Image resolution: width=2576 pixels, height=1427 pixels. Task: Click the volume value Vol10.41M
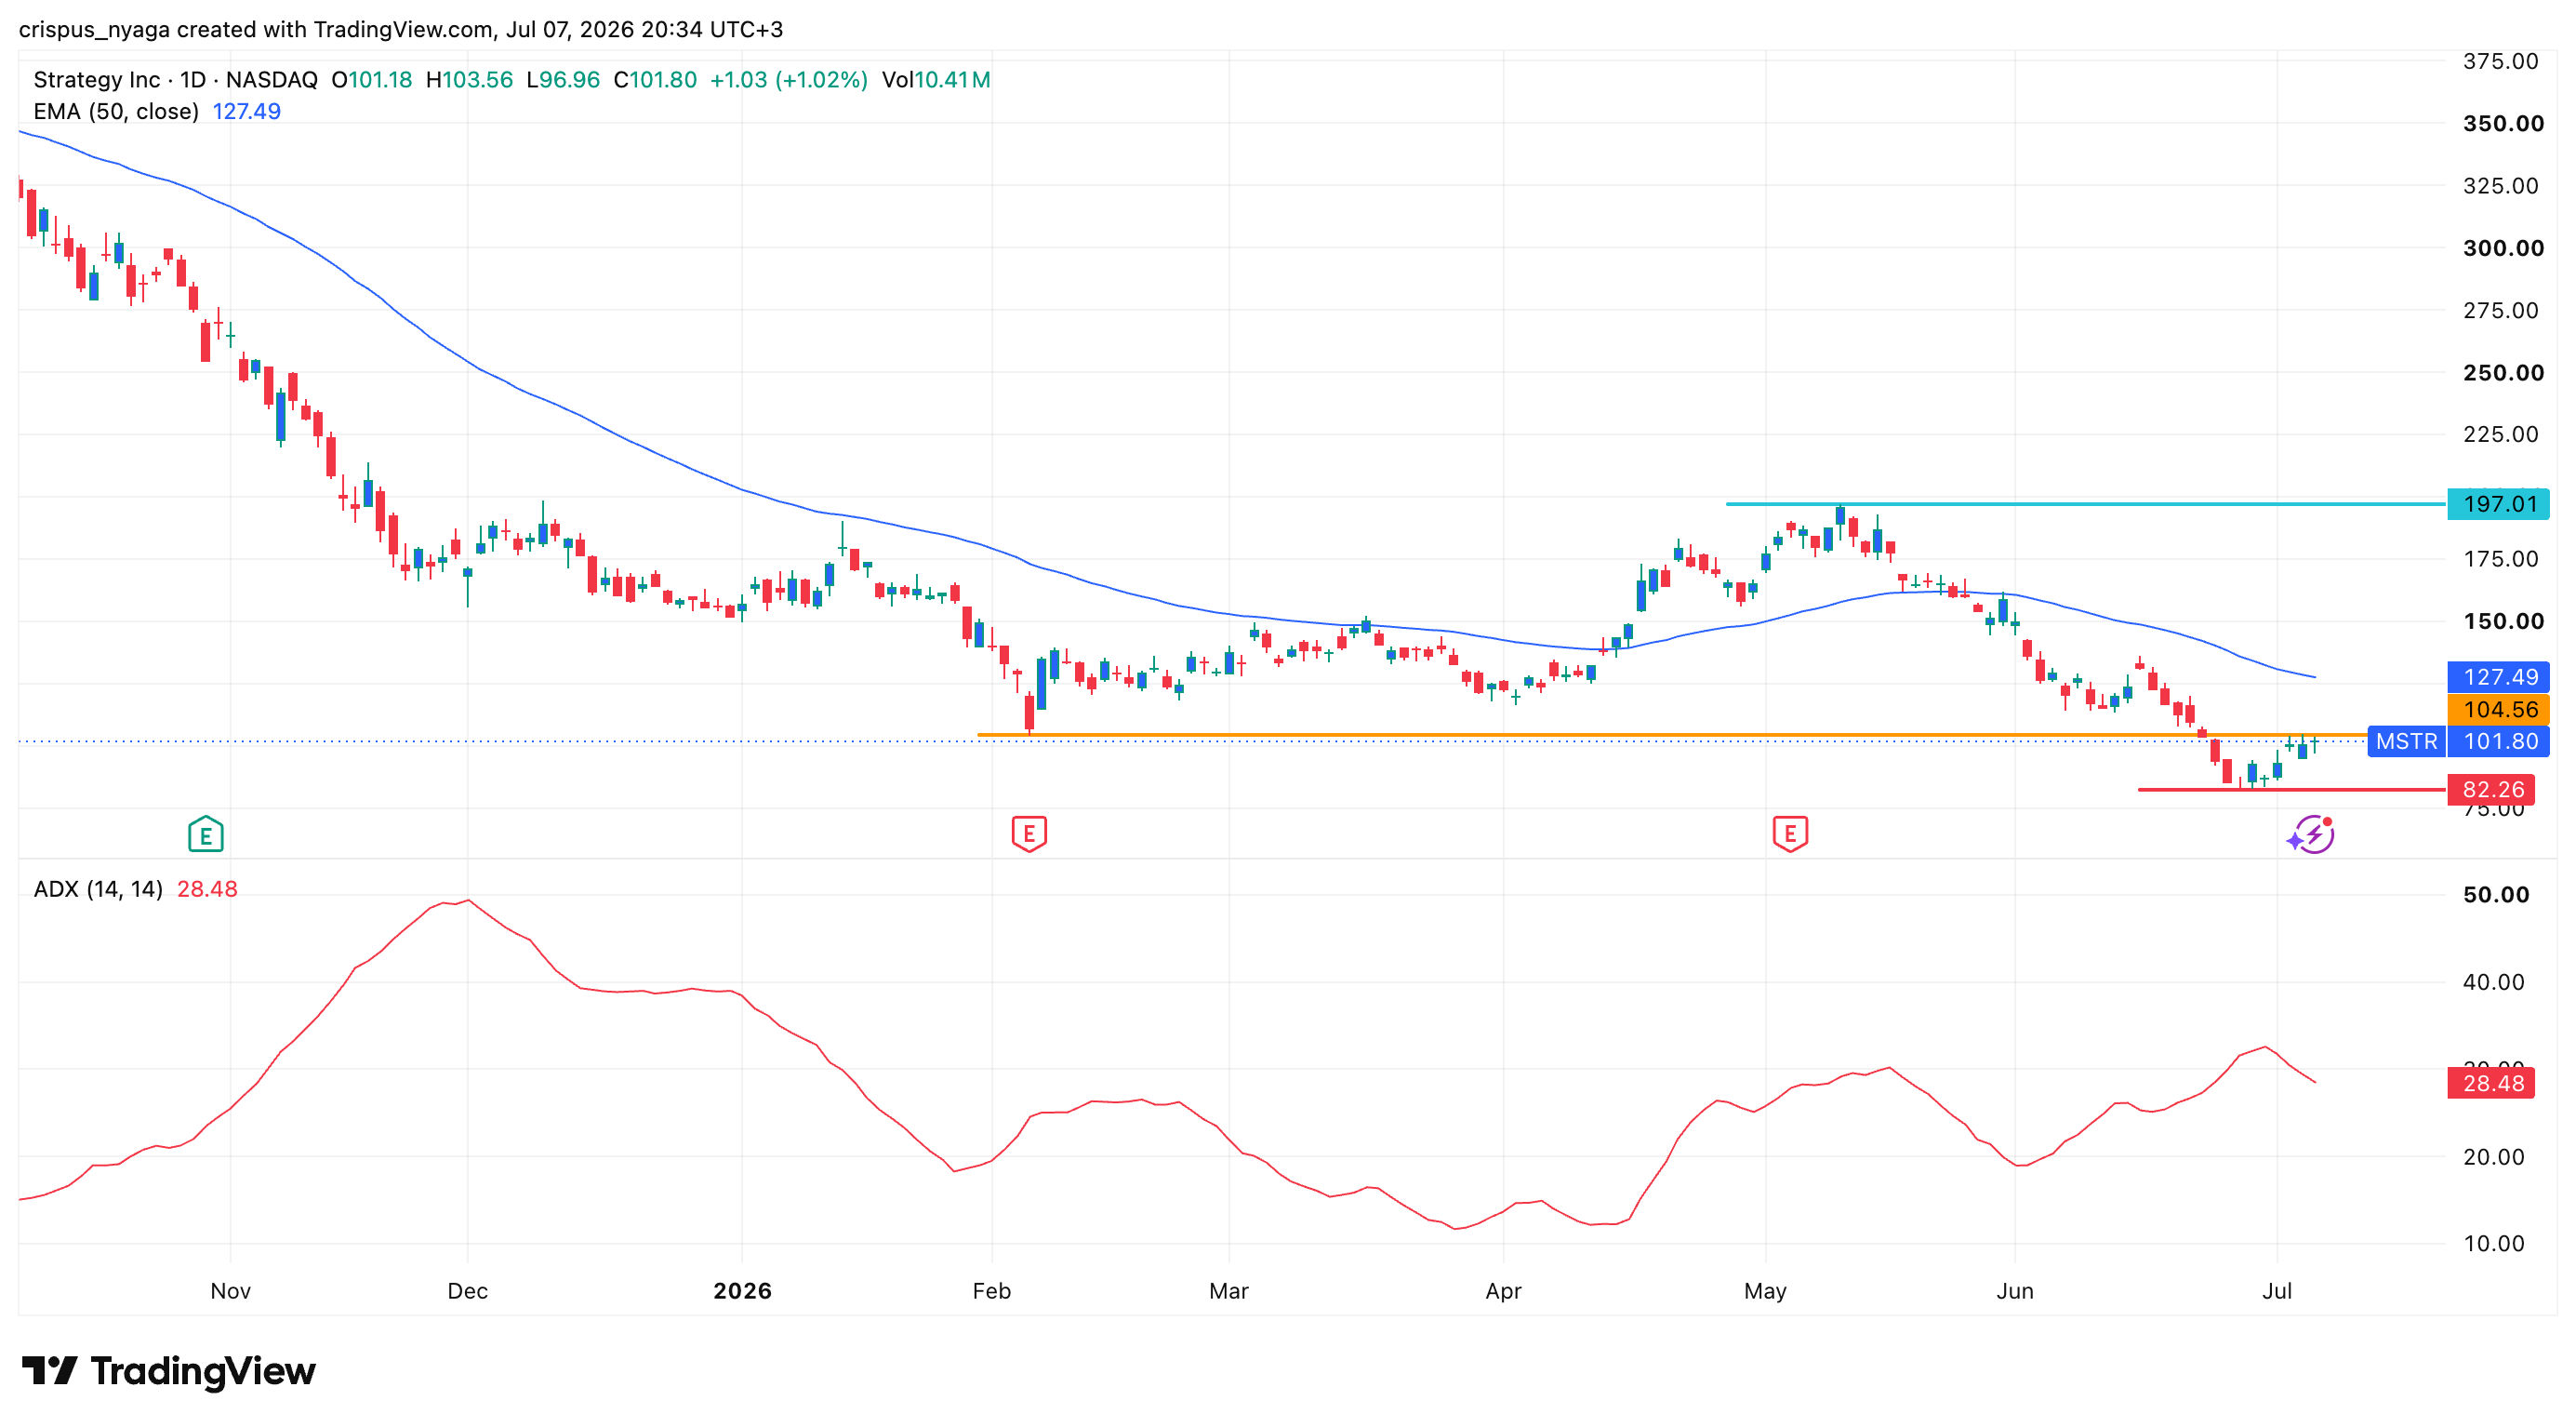click(x=936, y=80)
